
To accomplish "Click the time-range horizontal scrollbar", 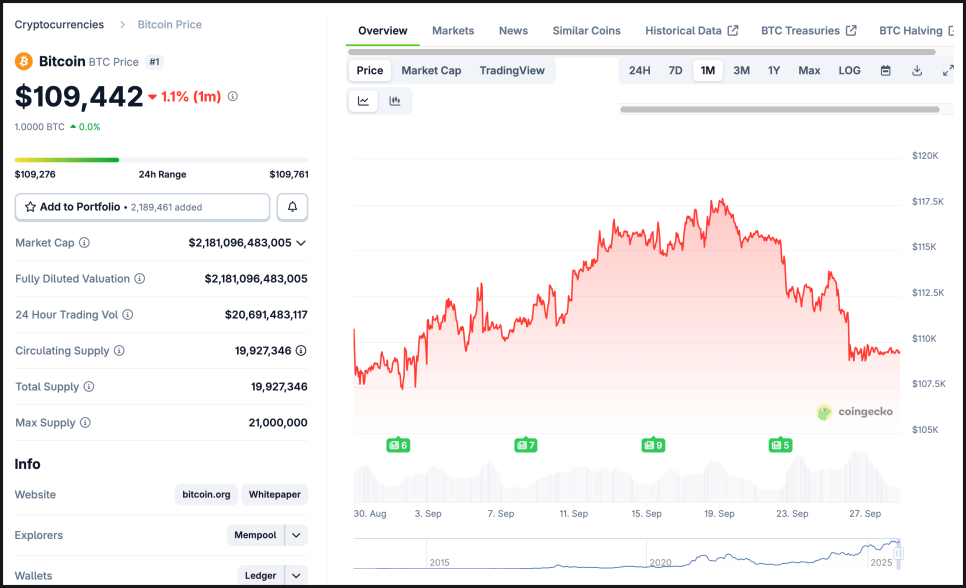I will (779, 109).
